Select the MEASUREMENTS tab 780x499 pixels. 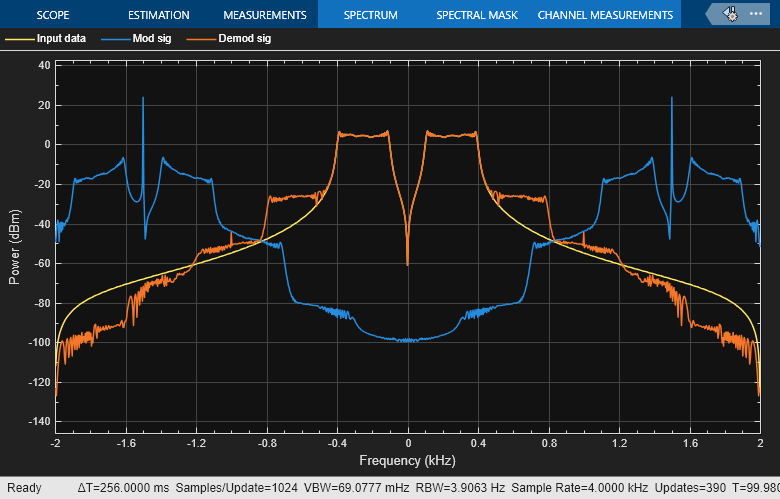(x=264, y=15)
